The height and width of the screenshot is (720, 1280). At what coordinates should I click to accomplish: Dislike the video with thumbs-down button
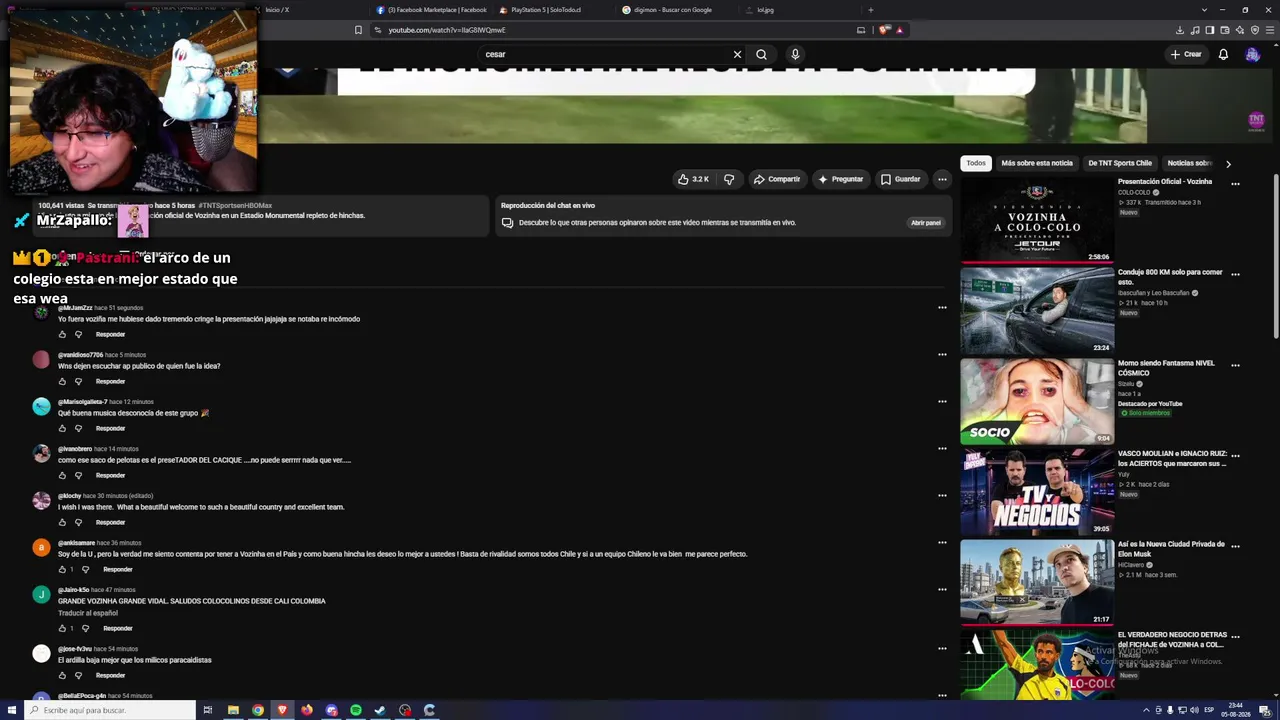(x=729, y=179)
